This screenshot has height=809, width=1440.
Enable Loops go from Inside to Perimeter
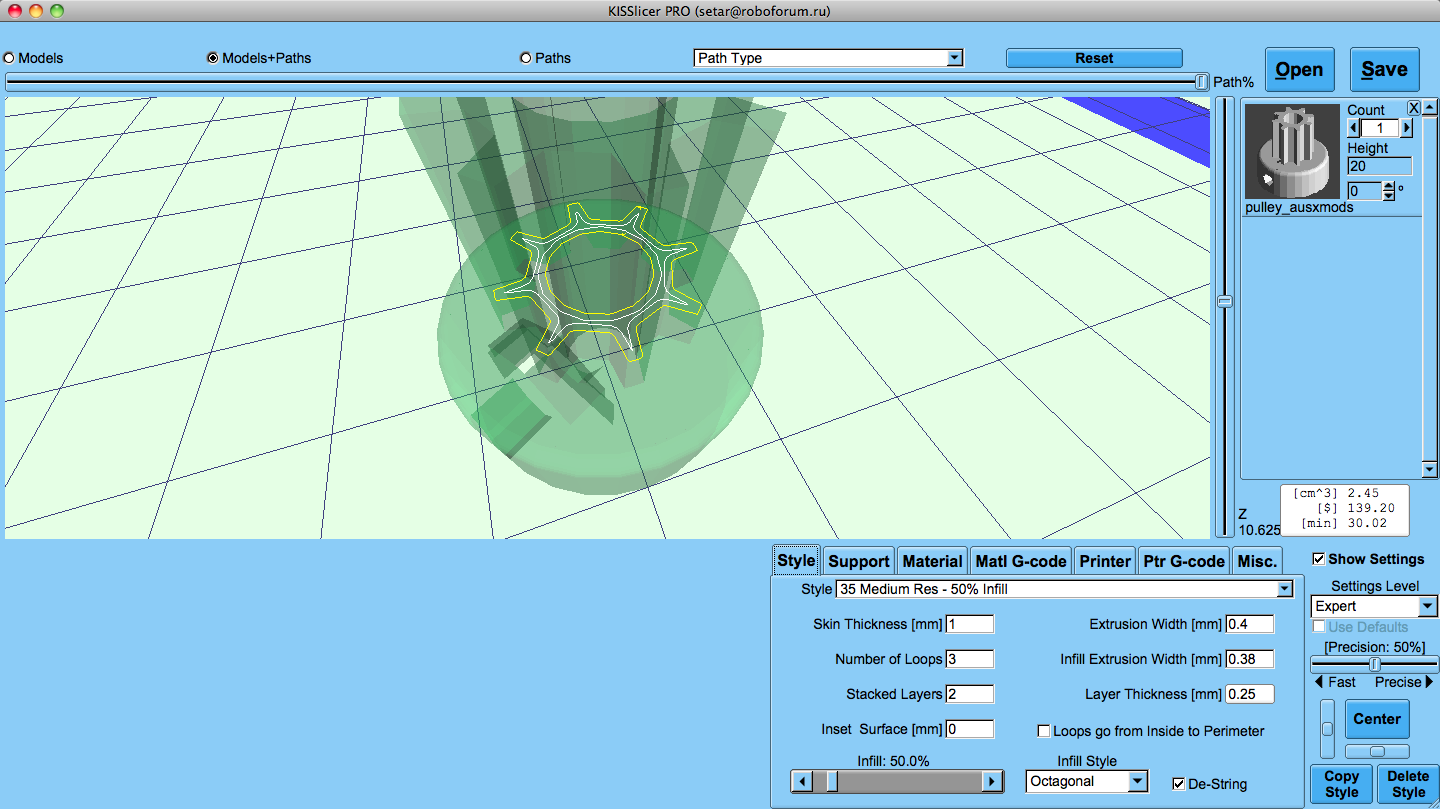click(x=1044, y=731)
